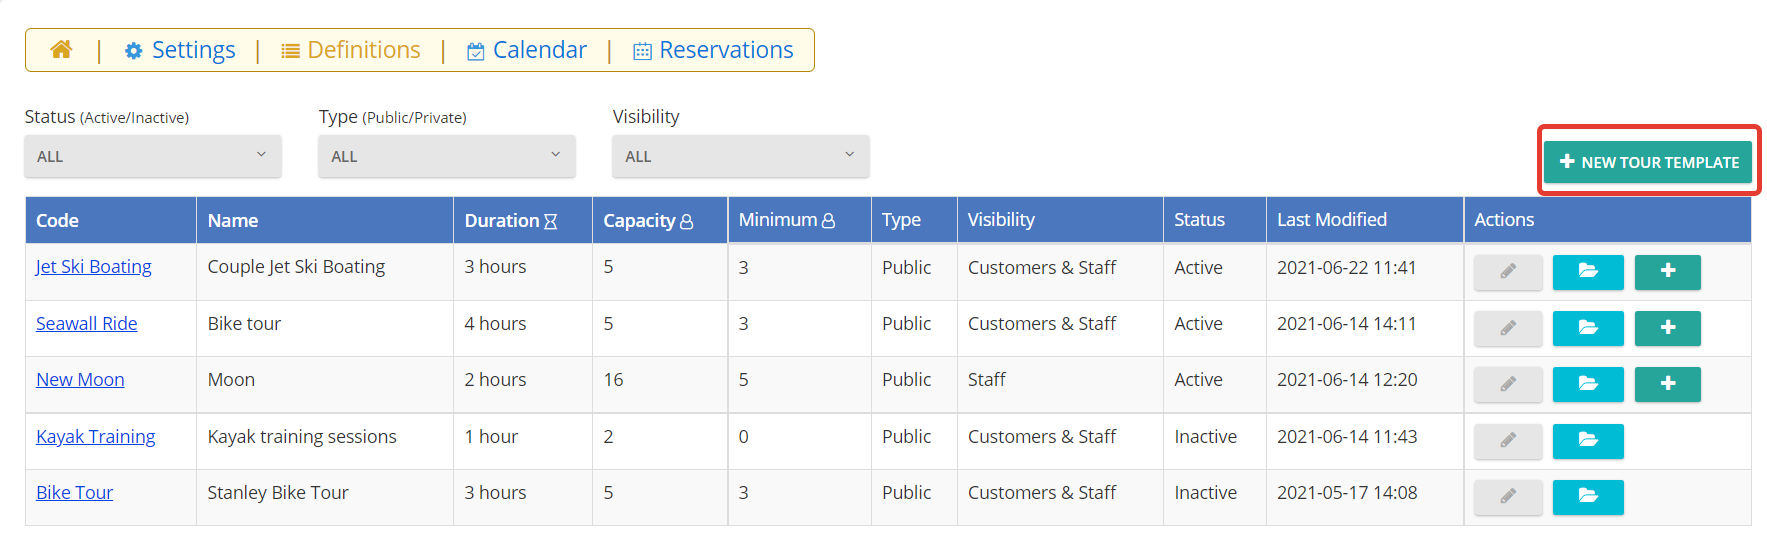Viewport: 1767px width, 558px height.
Task: Expand the Status Active/Inactive dropdown
Action: coord(153,156)
